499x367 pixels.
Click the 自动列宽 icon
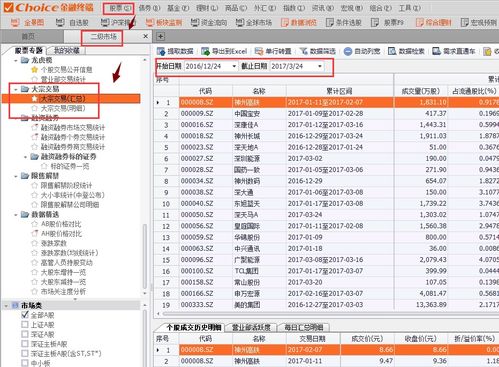pyautogui.click(x=348, y=51)
